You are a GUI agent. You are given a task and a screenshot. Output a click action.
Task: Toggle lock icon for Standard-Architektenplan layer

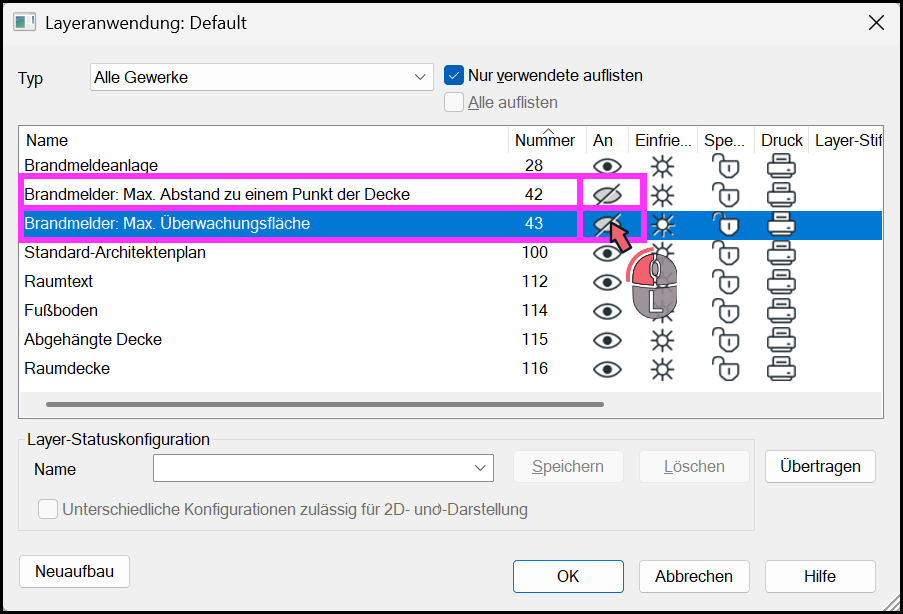pos(726,253)
